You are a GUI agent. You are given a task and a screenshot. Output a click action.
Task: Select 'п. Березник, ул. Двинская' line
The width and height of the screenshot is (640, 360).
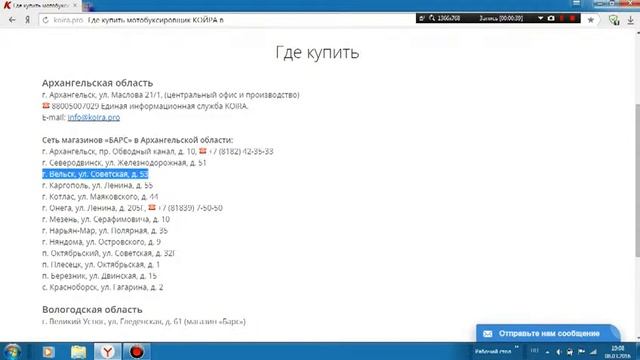[x=99, y=276]
